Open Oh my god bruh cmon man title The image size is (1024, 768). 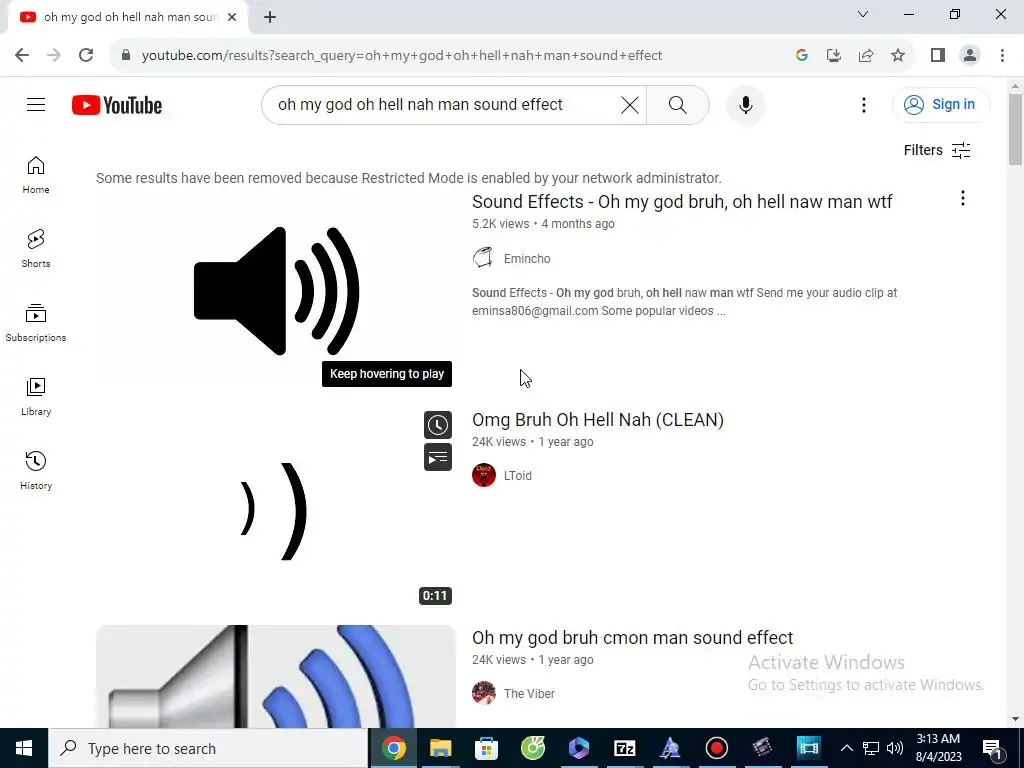click(x=632, y=637)
